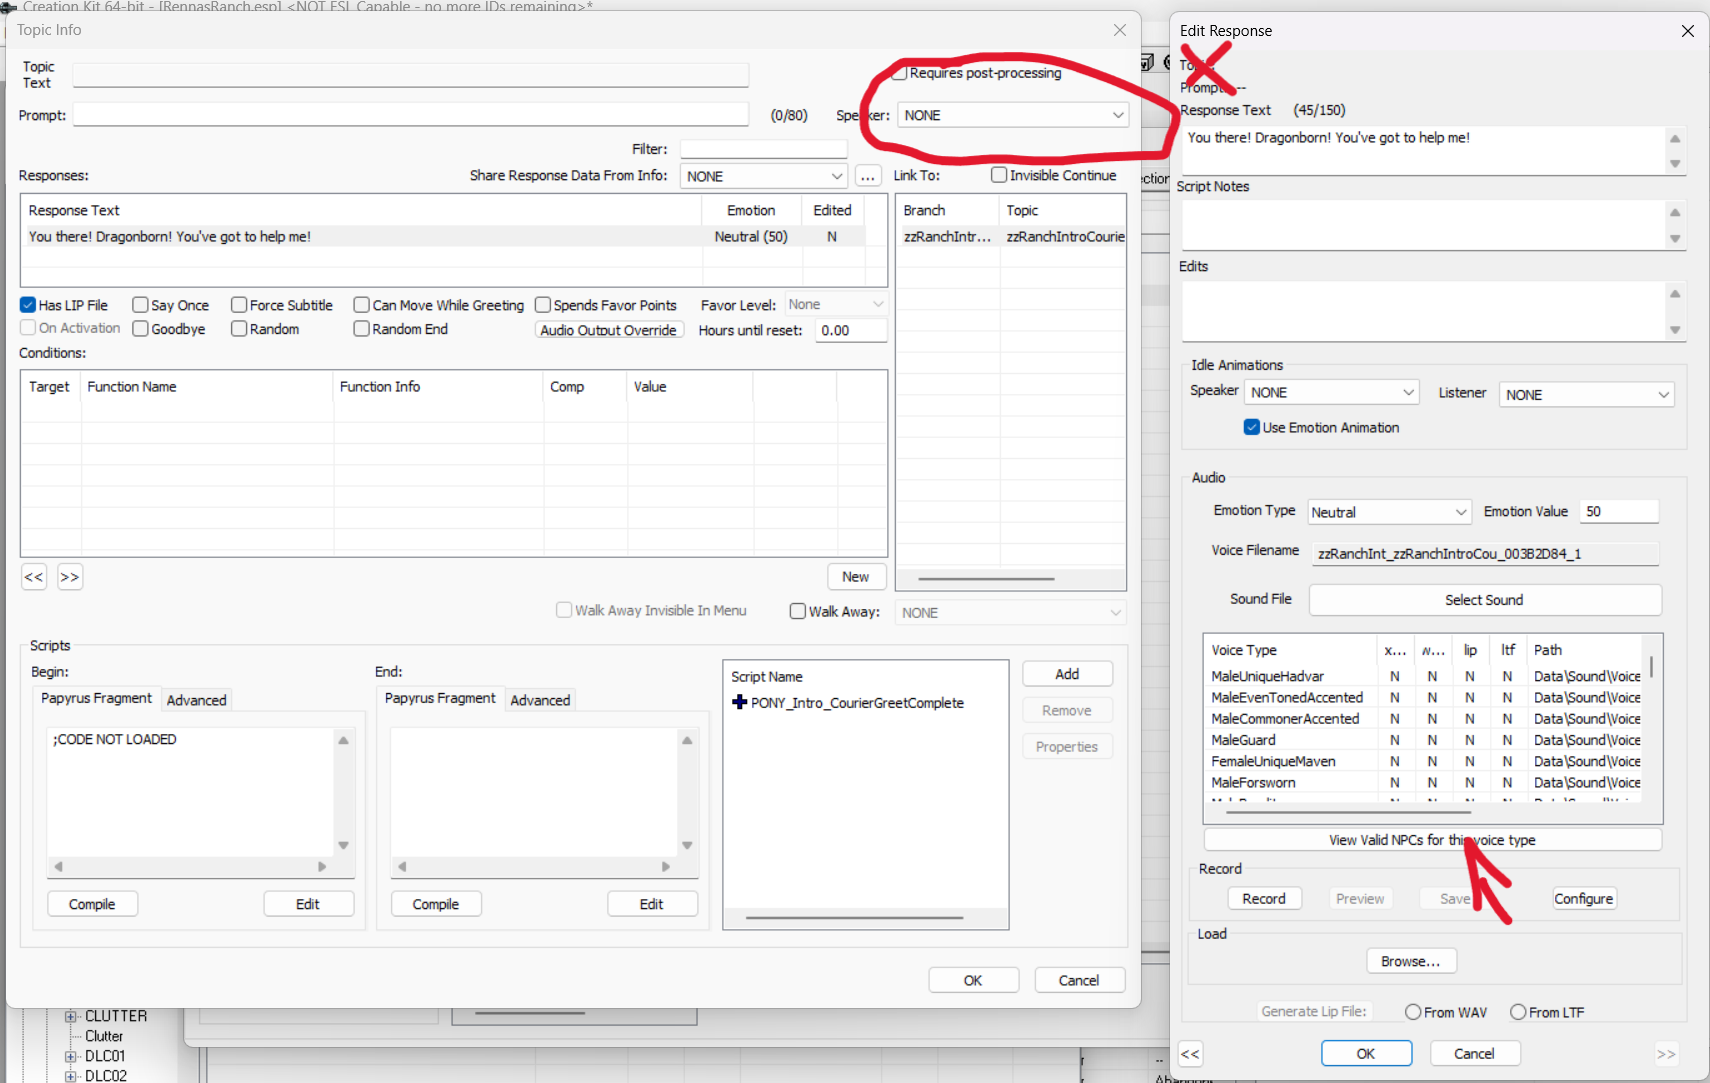Switch to End script Advanced tab
The height and width of the screenshot is (1083, 1710).
pos(540,700)
